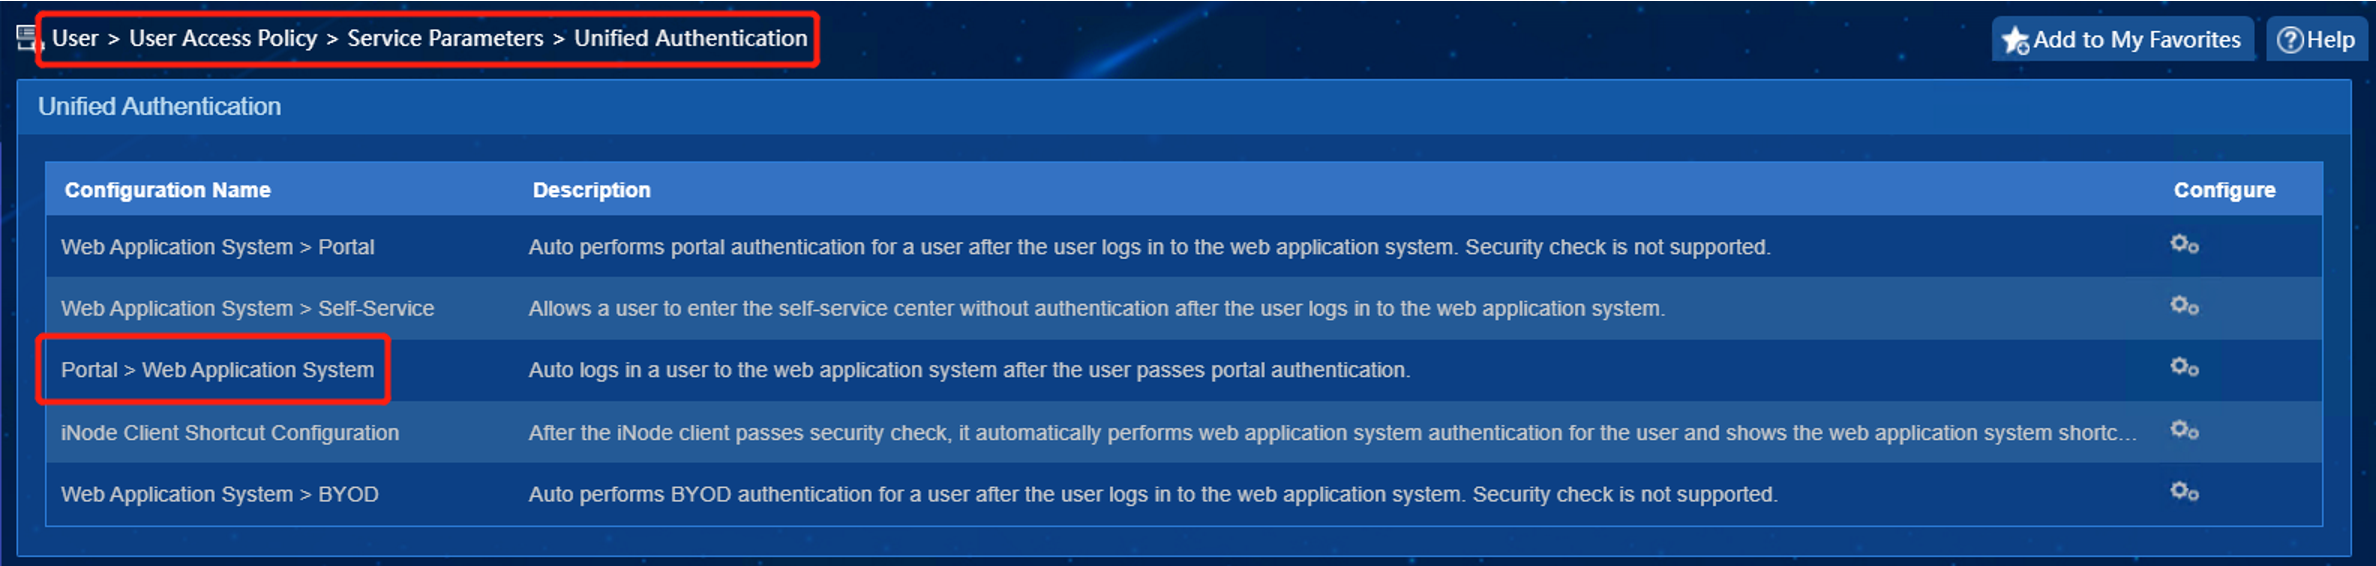Select Unified Authentication breadcrumb item
This screenshot has width=2376, height=566.
tap(690, 38)
